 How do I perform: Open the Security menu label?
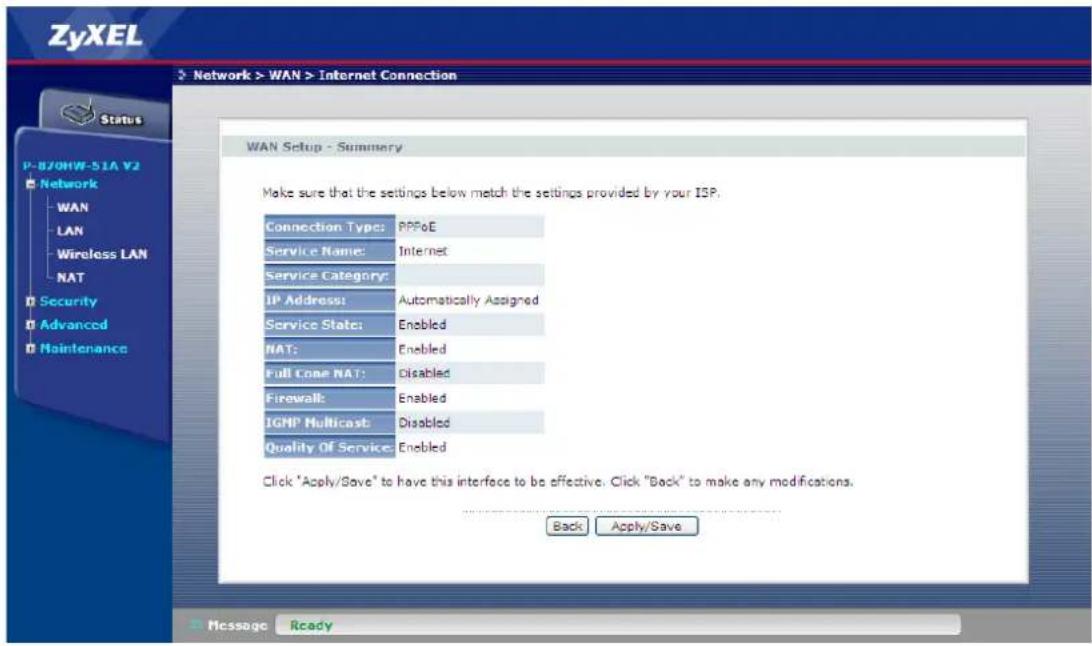(68, 301)
